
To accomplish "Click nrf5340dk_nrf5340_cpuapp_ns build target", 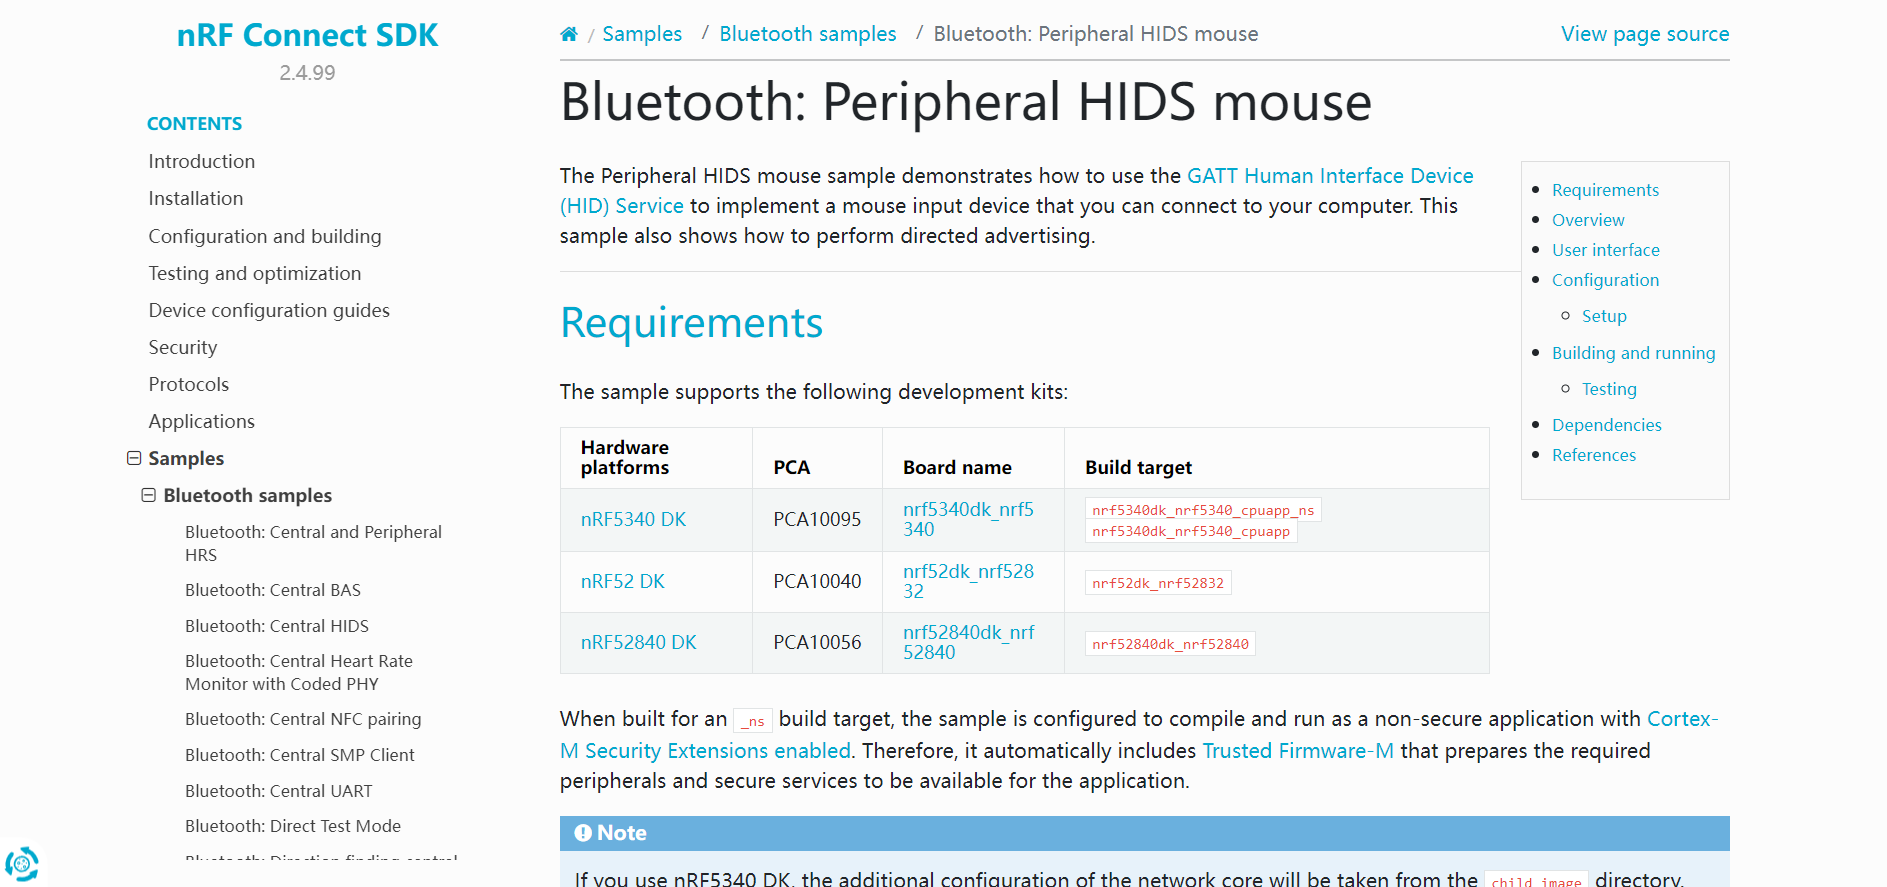I will click(x=1203, y=510).
